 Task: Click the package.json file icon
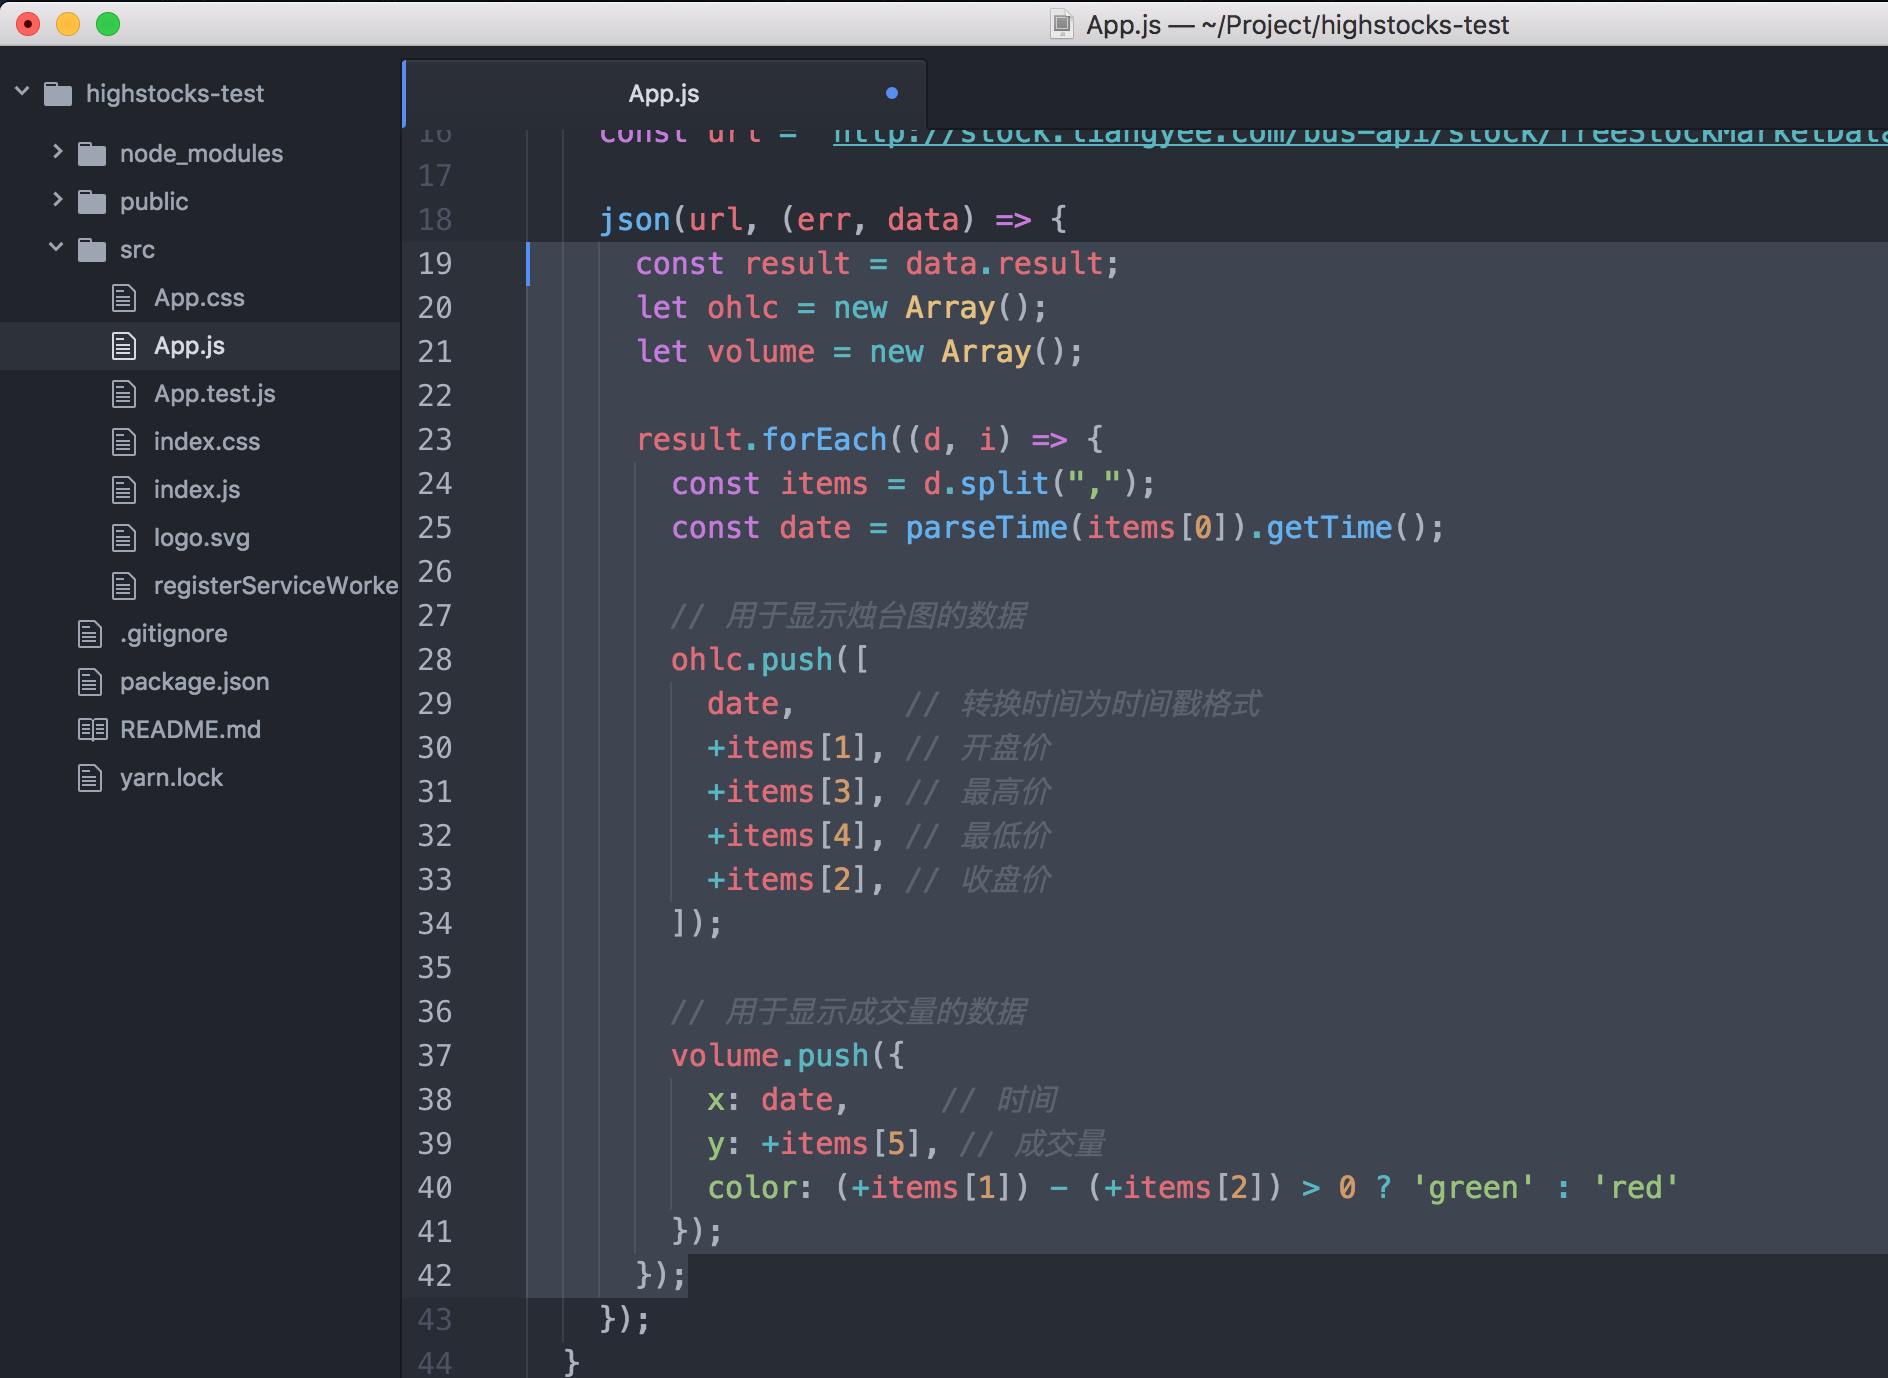click(x=90, y=682)
